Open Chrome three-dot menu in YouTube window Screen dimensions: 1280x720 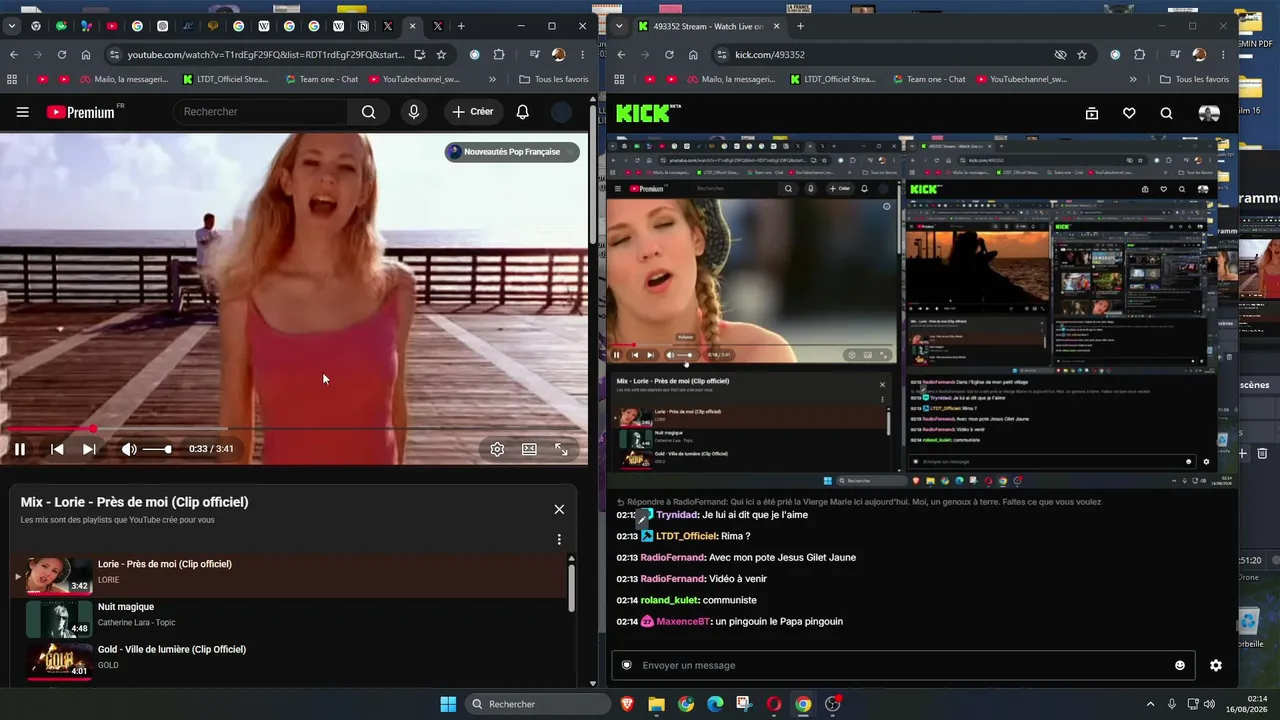pos(583,54)
